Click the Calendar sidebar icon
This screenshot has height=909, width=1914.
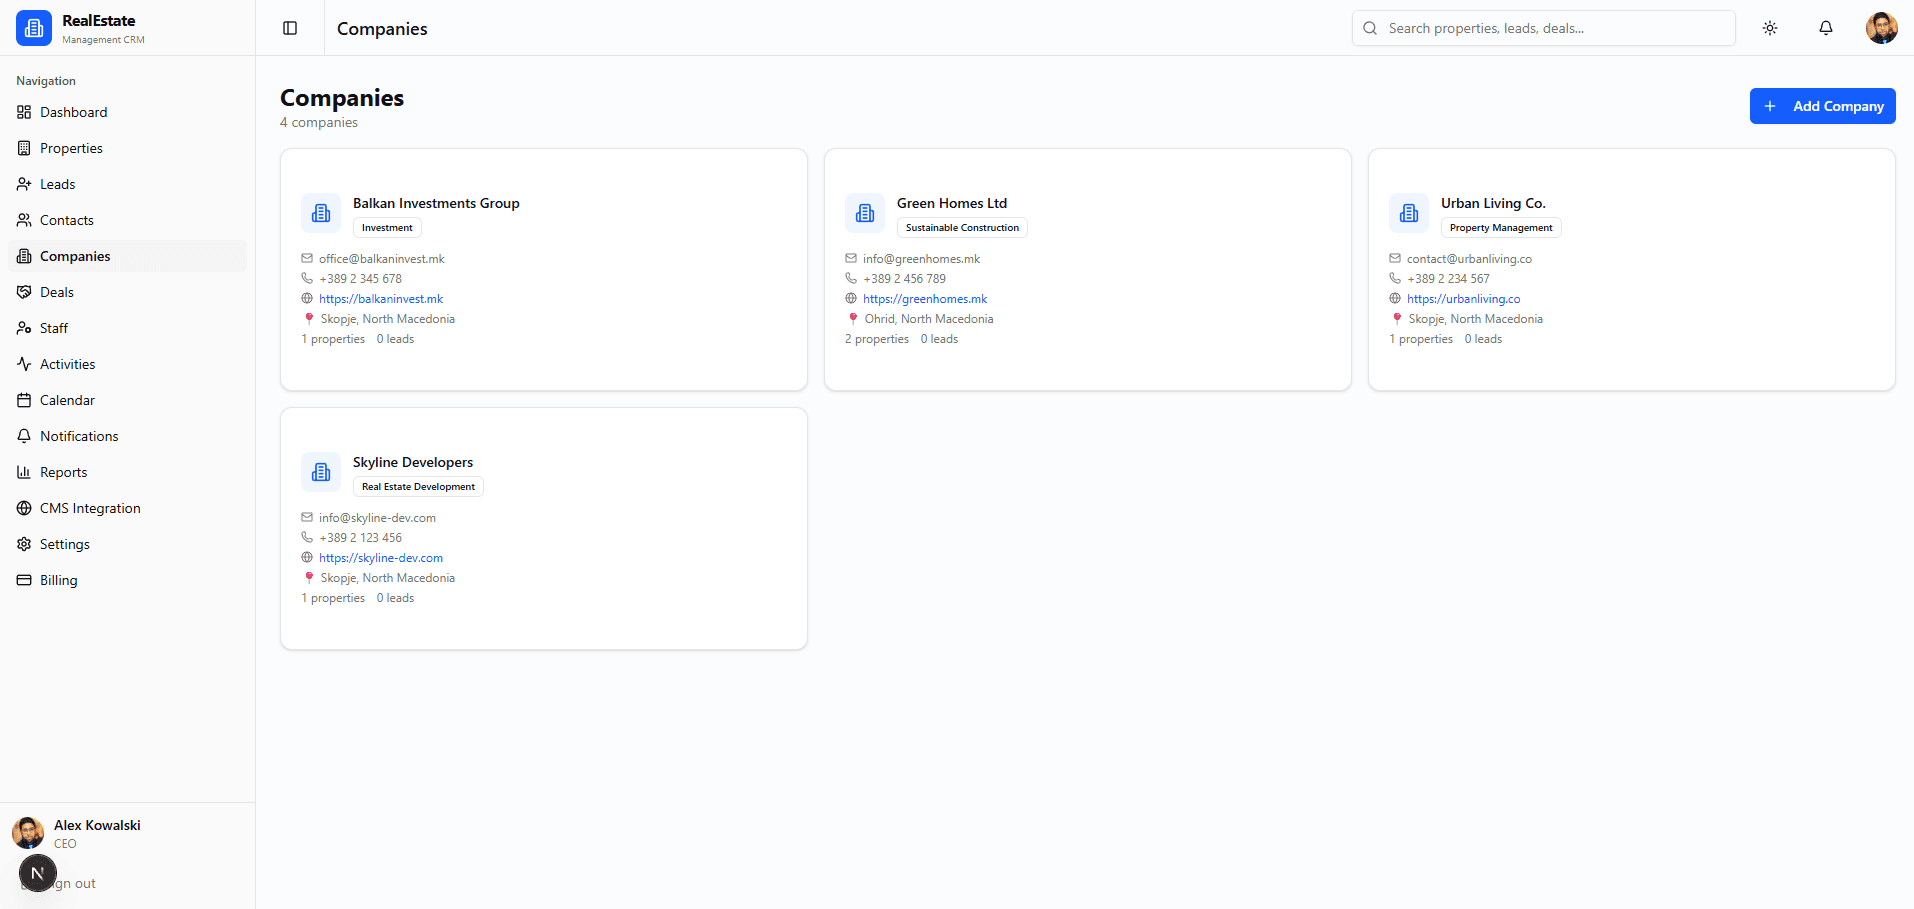point(24,400)
